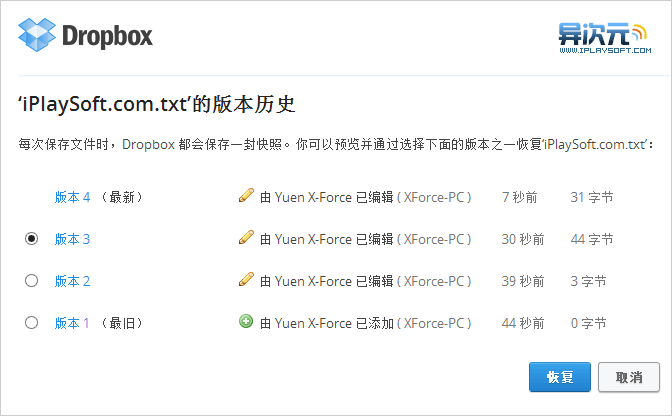Image resolution: width=672 pixels, height=416 pixels.
Task: Click the 31 字节 size of 版本 4
Action: pyautogui.click(x=592, y=197)
